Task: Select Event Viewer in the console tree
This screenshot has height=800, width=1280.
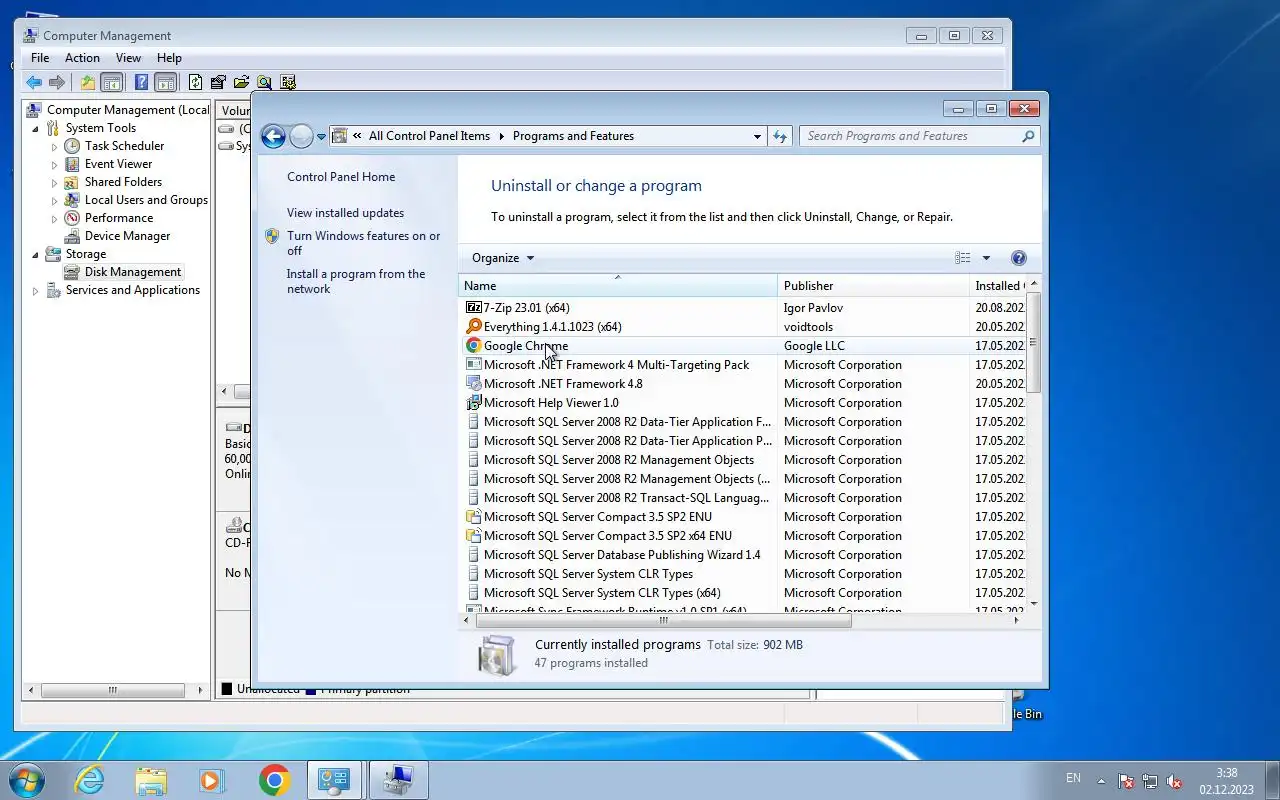Action: pos(118,164)
